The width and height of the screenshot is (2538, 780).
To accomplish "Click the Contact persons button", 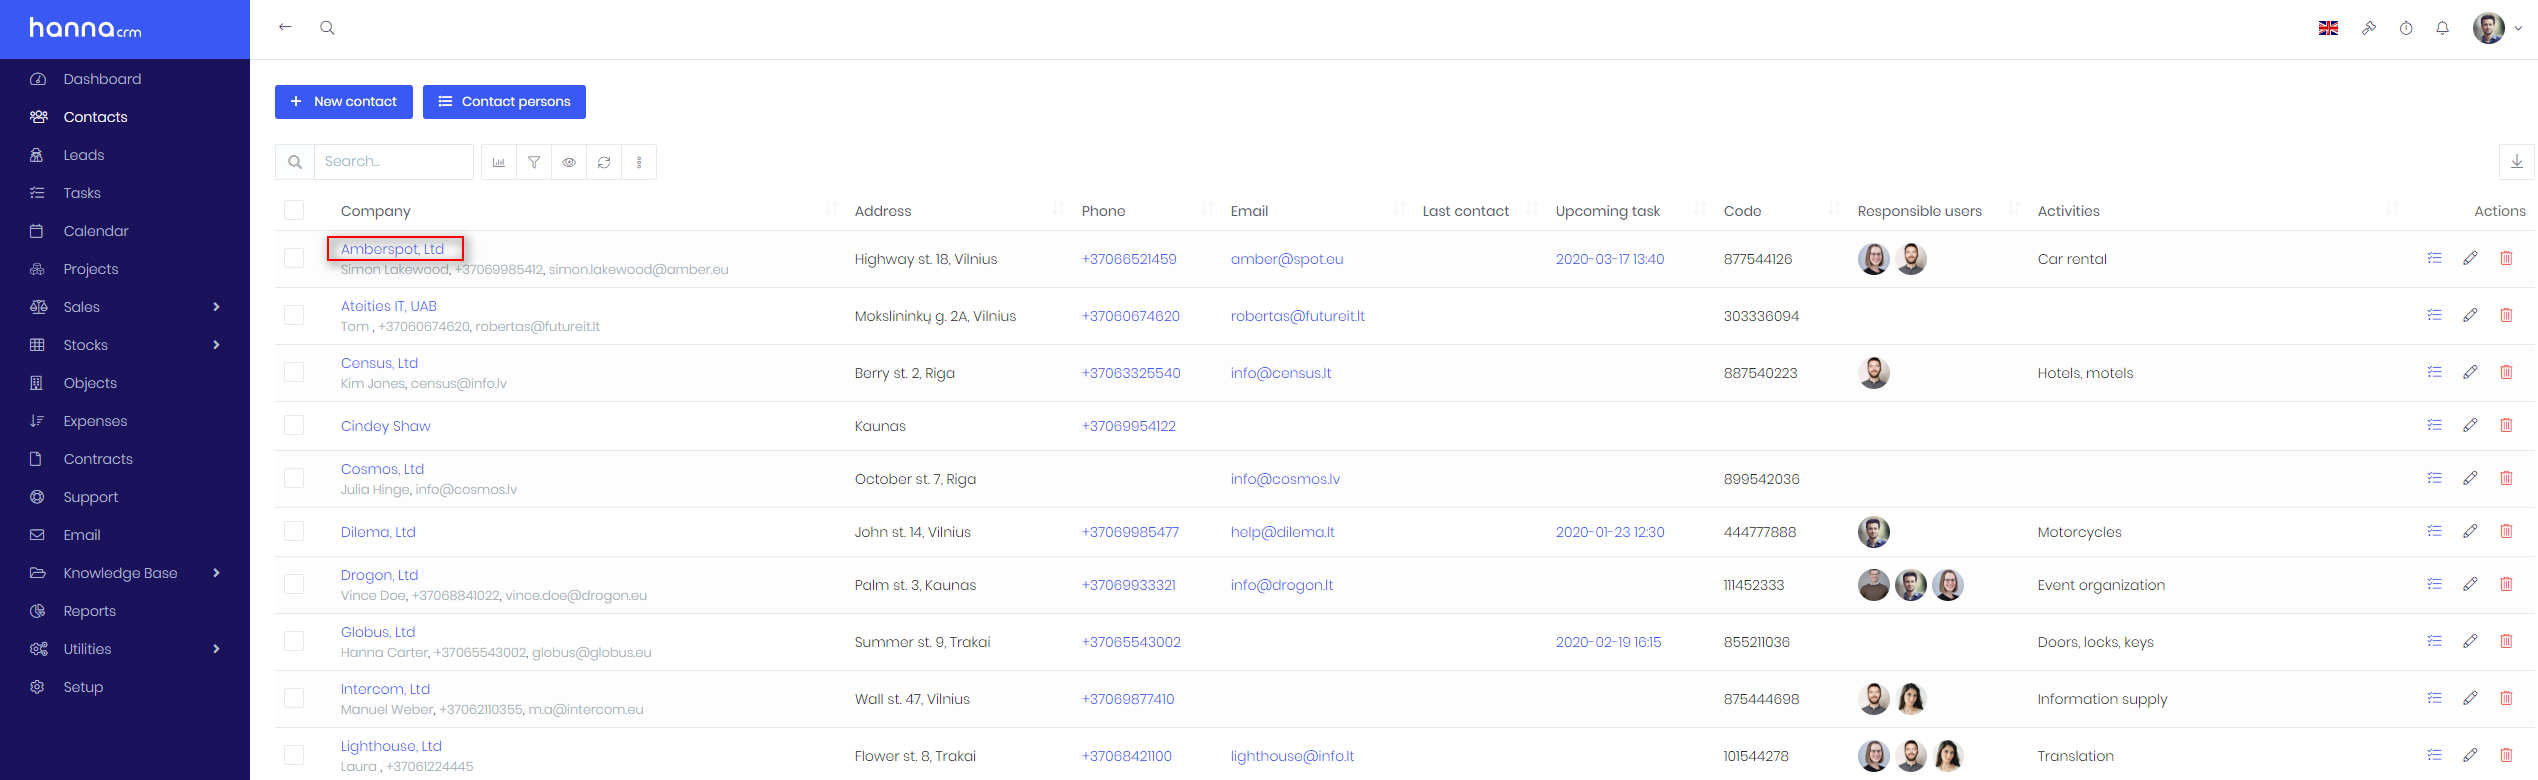I will tap(504, 102).
